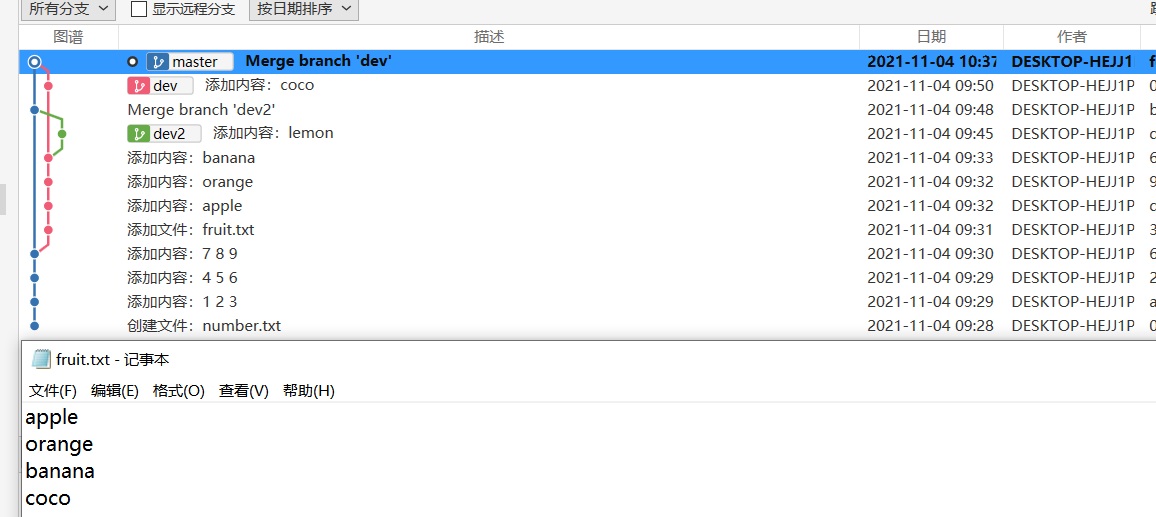Select the 添加内容：7 8 9 commit
The width and height of the screenshot is (1156, 517).
click(x=588, y=254)
